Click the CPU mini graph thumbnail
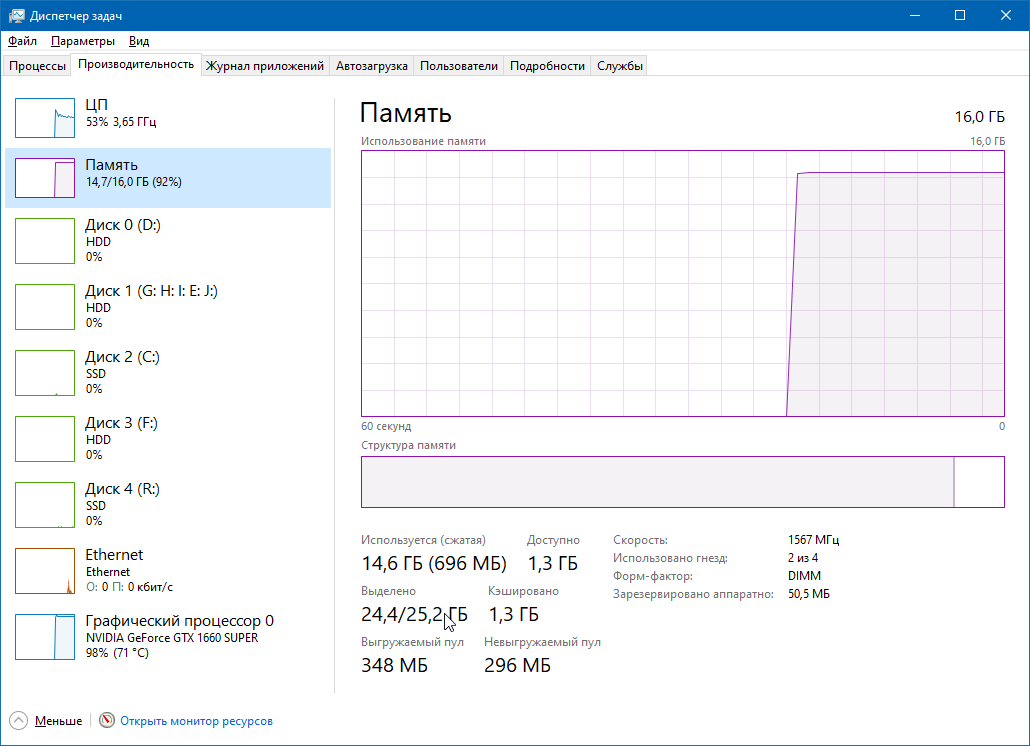This screenshot has height=746, width=1030. (x=45, y=118)
